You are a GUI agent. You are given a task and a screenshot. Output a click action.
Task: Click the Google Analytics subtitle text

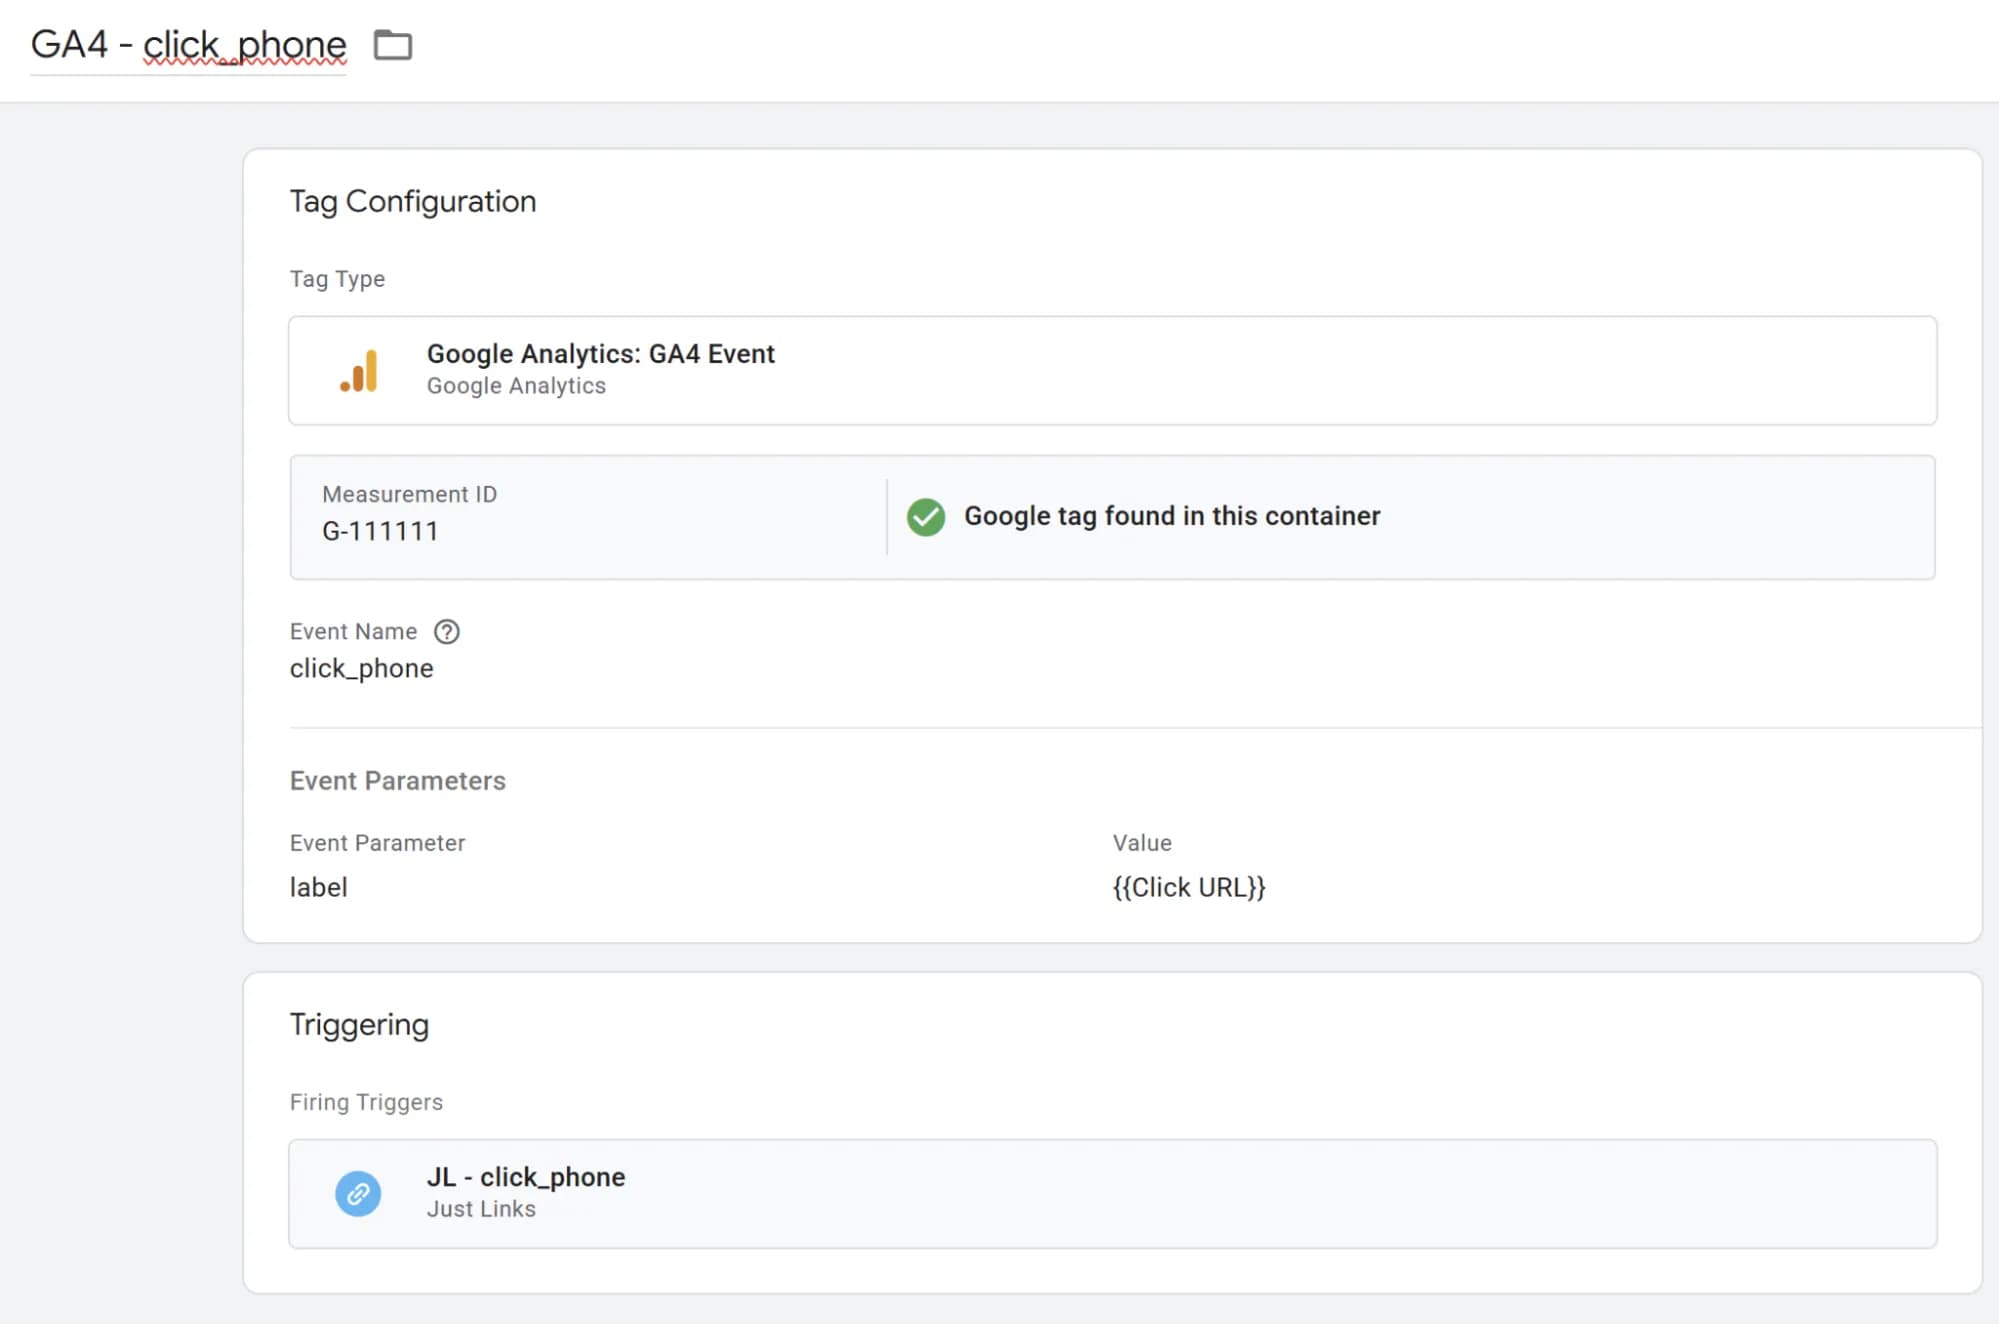pyautogui.click(x=516, y=386)
